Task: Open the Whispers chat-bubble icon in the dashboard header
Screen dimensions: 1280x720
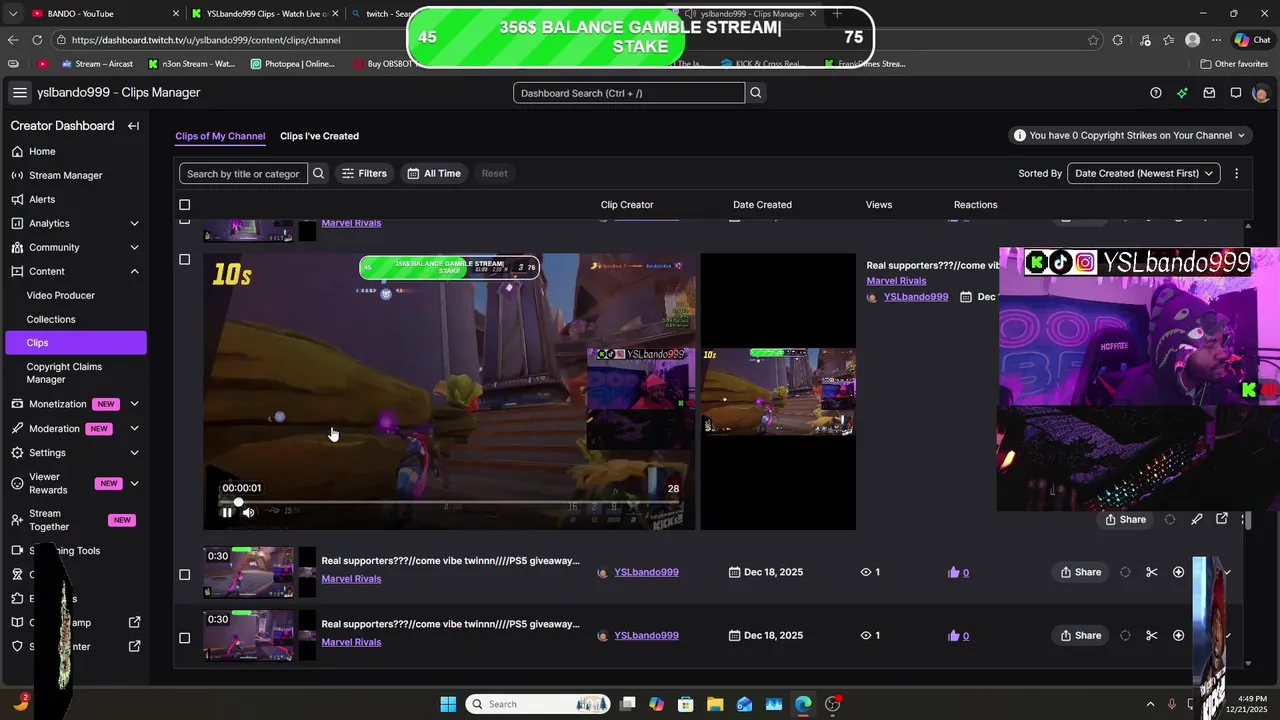Action: [1236, 93]
